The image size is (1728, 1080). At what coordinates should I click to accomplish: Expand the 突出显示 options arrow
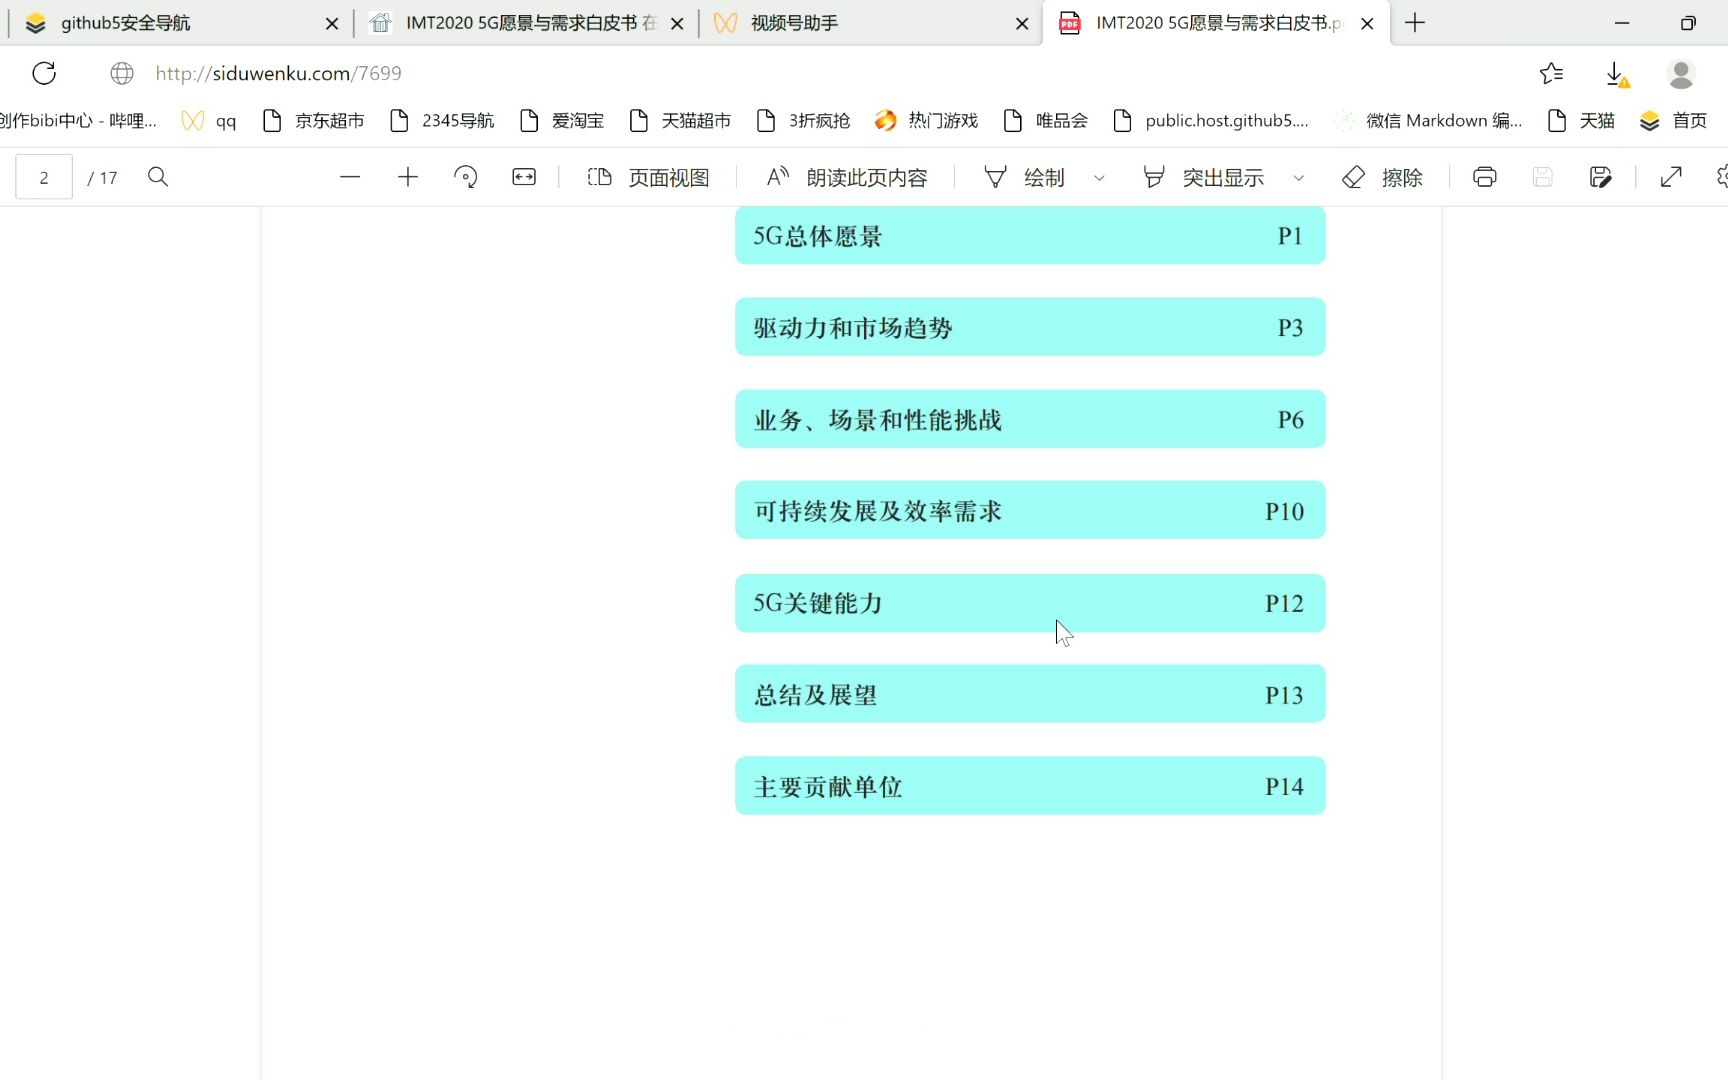pyautogui.click(x=1299, y=178)
